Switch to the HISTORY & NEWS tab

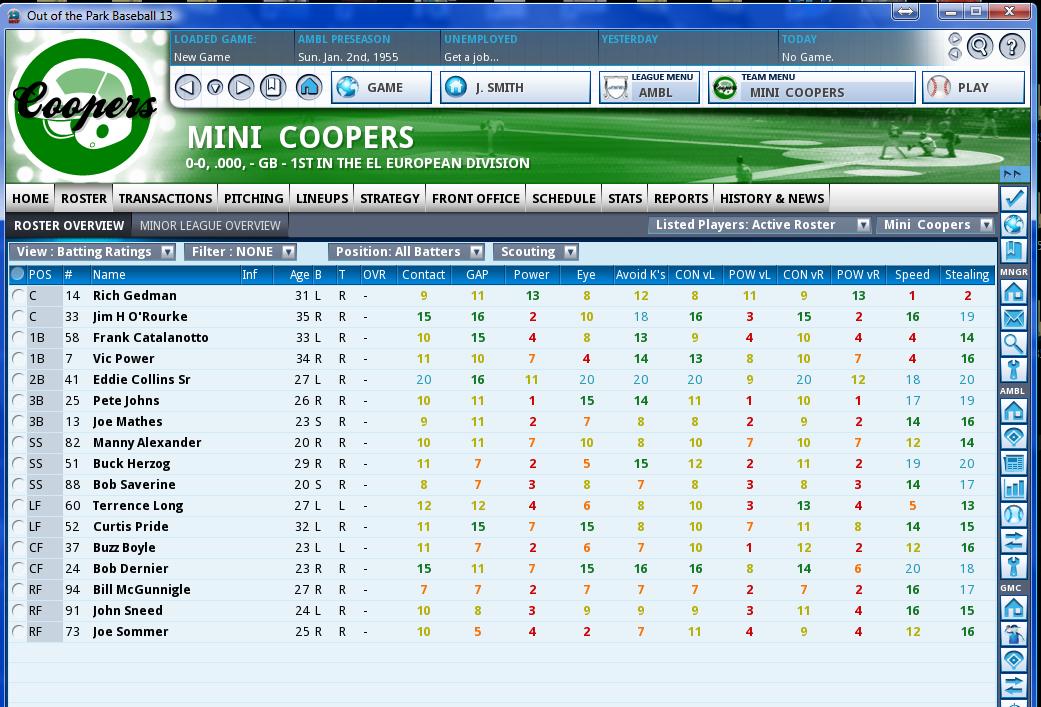771,198
